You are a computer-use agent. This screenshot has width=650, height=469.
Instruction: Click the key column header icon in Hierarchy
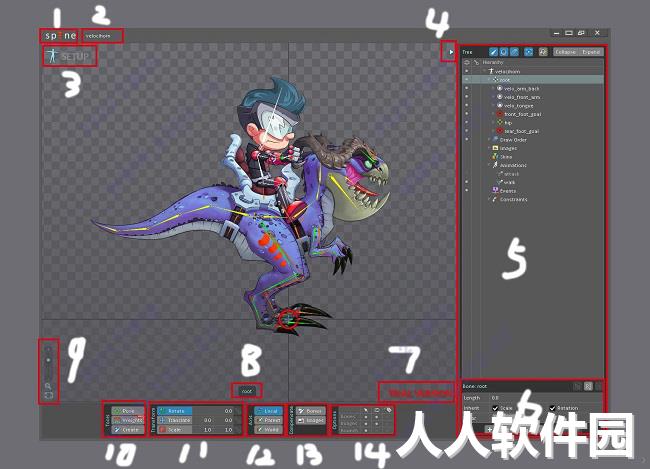476,62
